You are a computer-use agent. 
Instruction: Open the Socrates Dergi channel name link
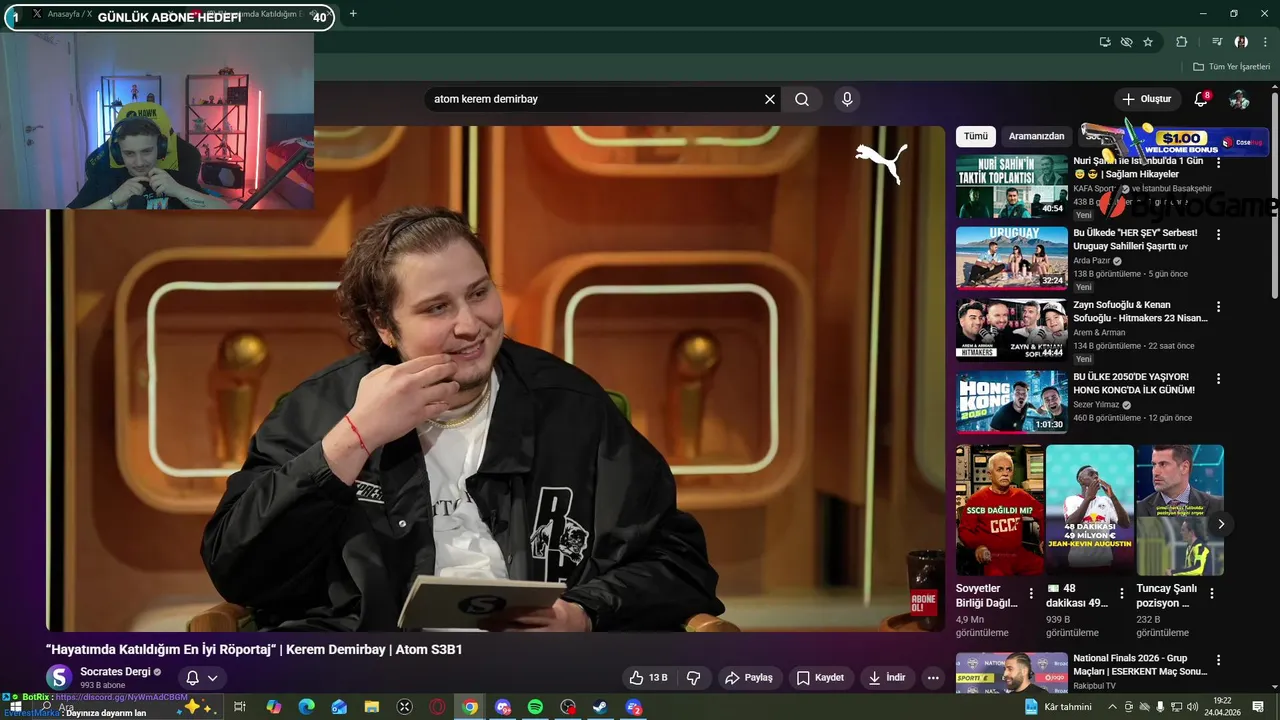coord(115,672)
